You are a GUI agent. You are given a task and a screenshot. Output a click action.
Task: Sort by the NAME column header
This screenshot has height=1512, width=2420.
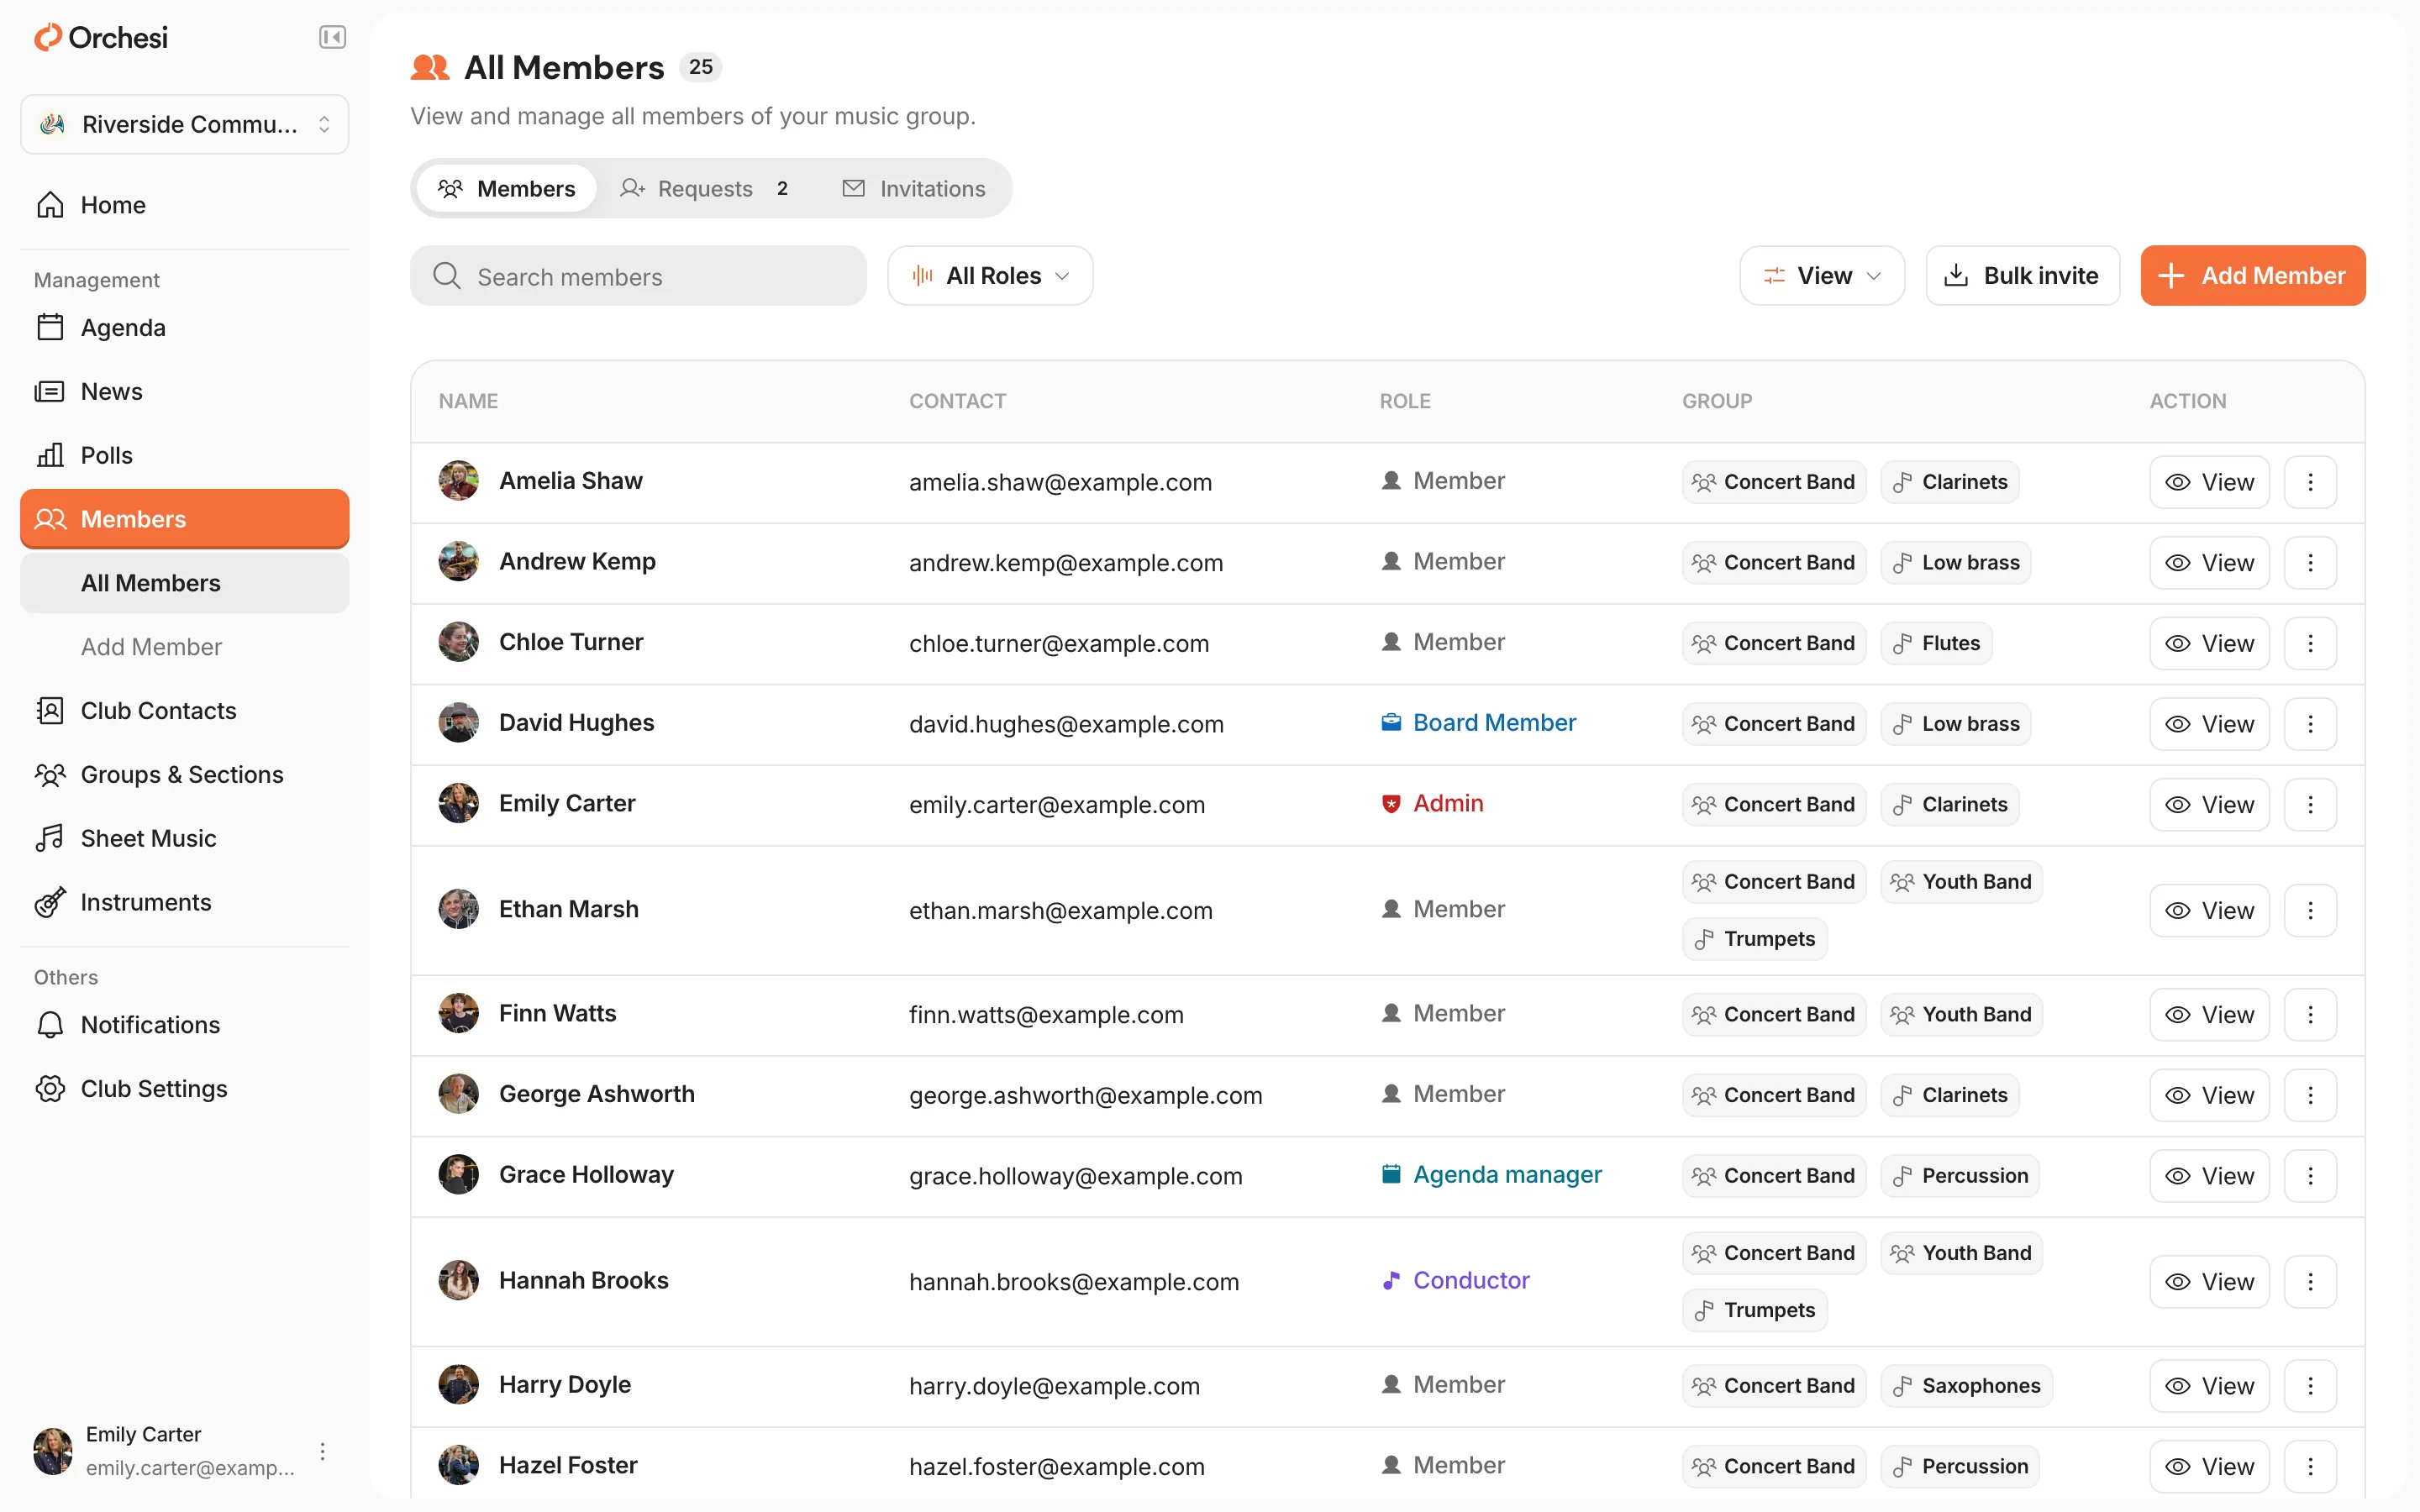[x=468, y=401]
